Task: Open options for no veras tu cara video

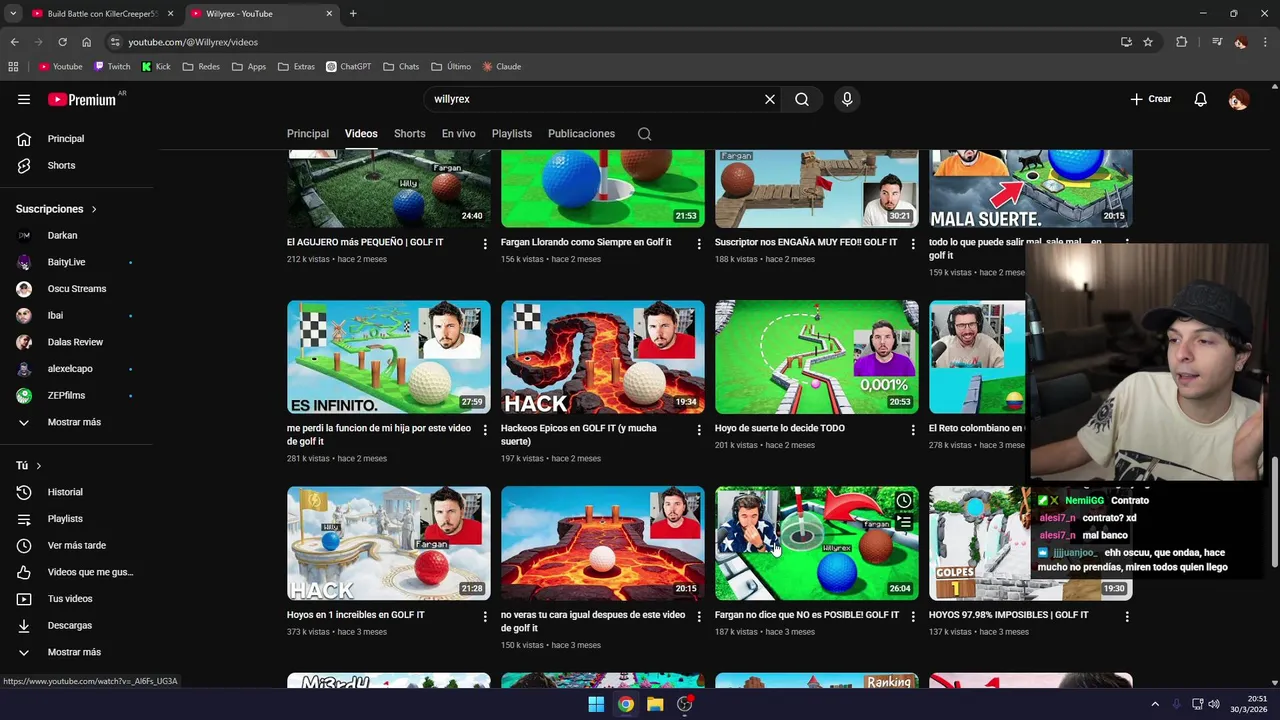Action: 699,617
